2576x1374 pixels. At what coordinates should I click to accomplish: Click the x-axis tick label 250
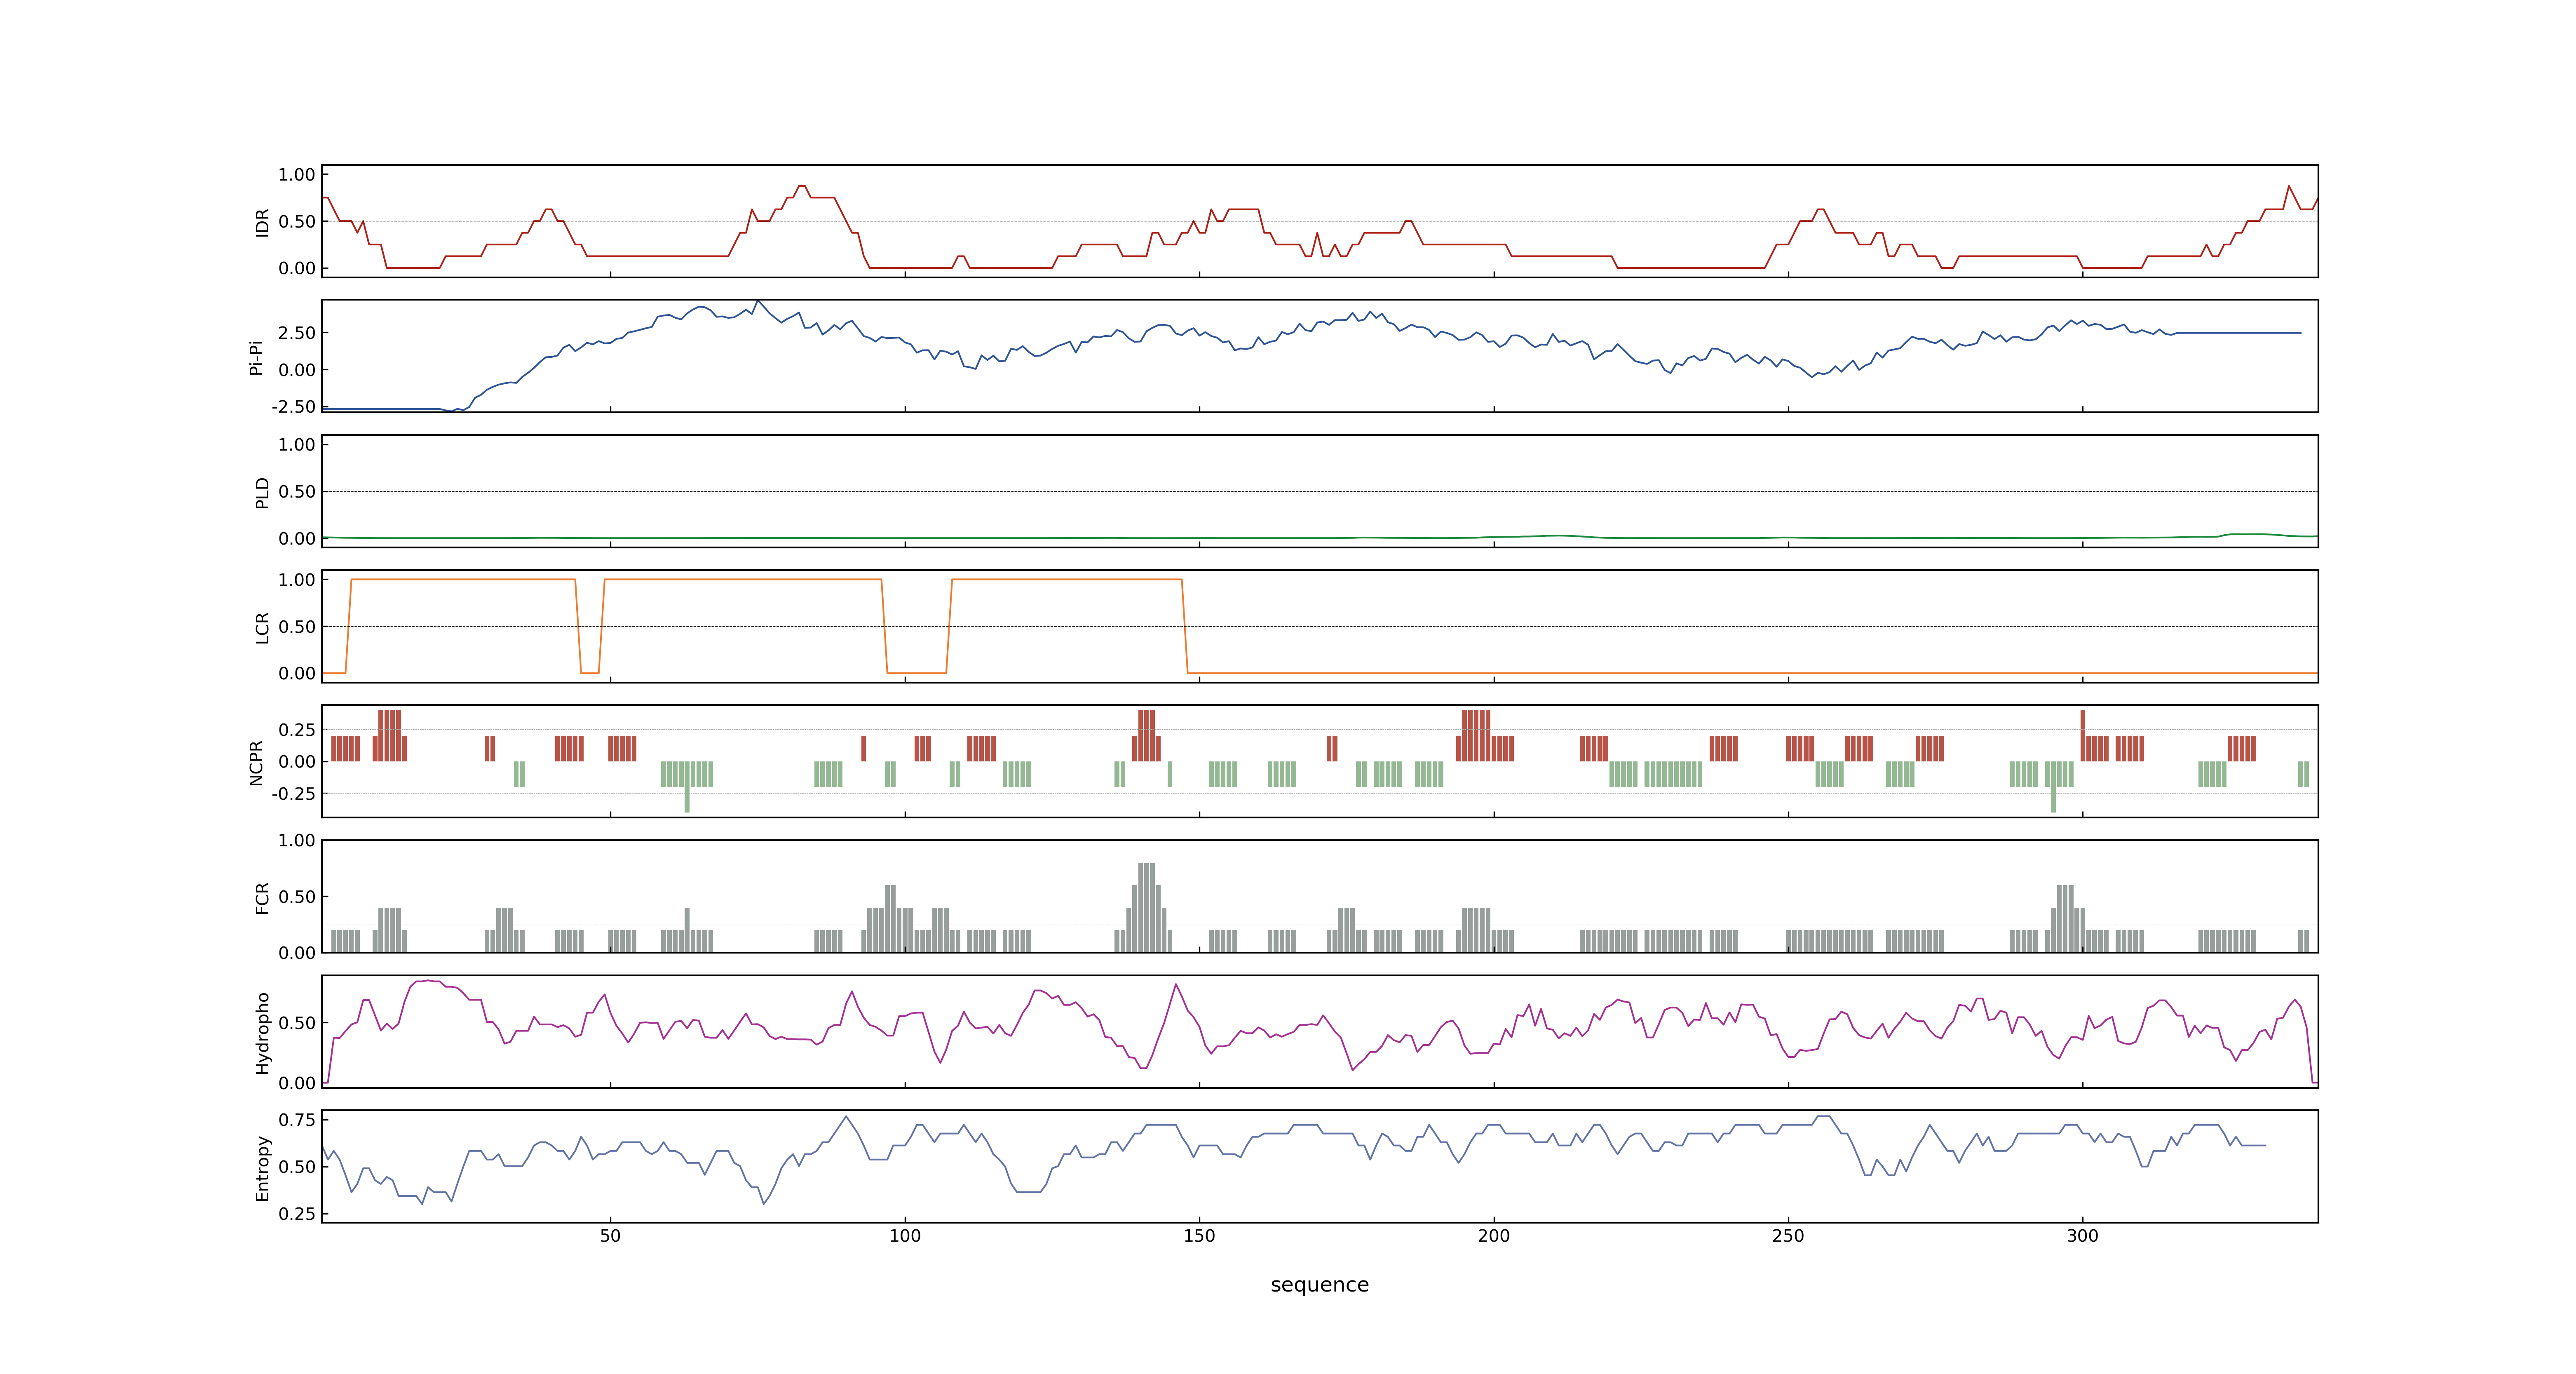tap(1788, 1236)
